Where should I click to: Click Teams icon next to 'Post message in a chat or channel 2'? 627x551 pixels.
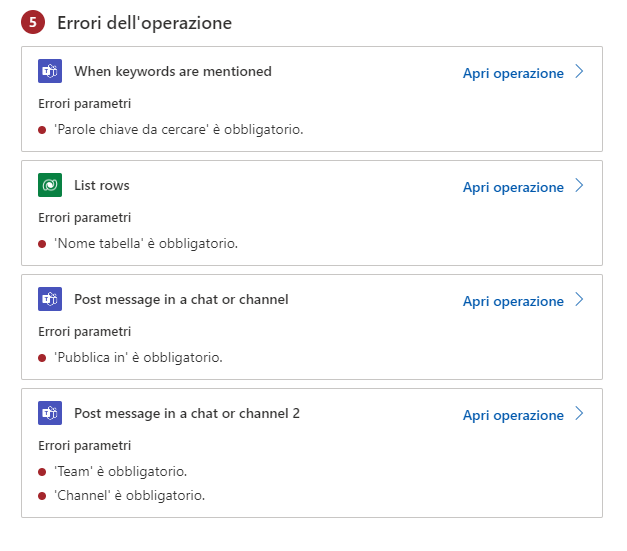(50, 413)
